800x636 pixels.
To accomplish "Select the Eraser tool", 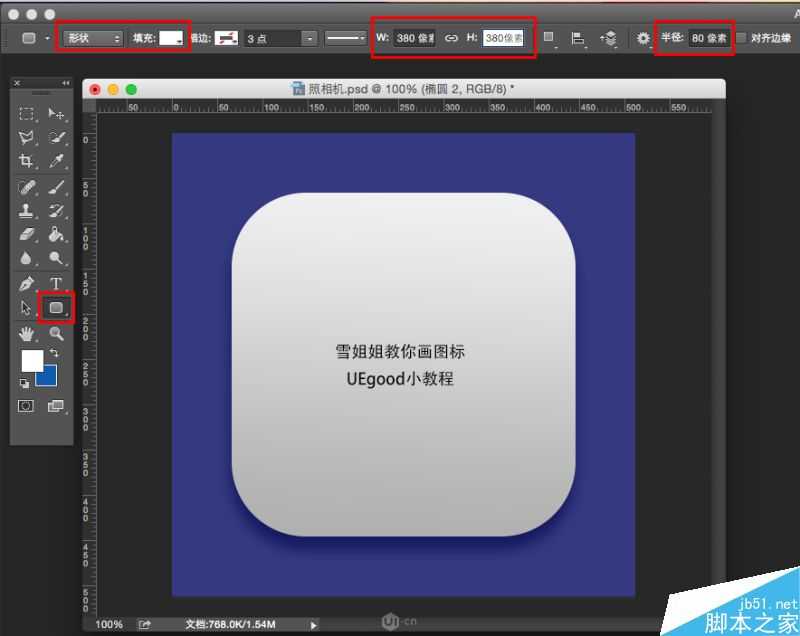I will point(24,232).
